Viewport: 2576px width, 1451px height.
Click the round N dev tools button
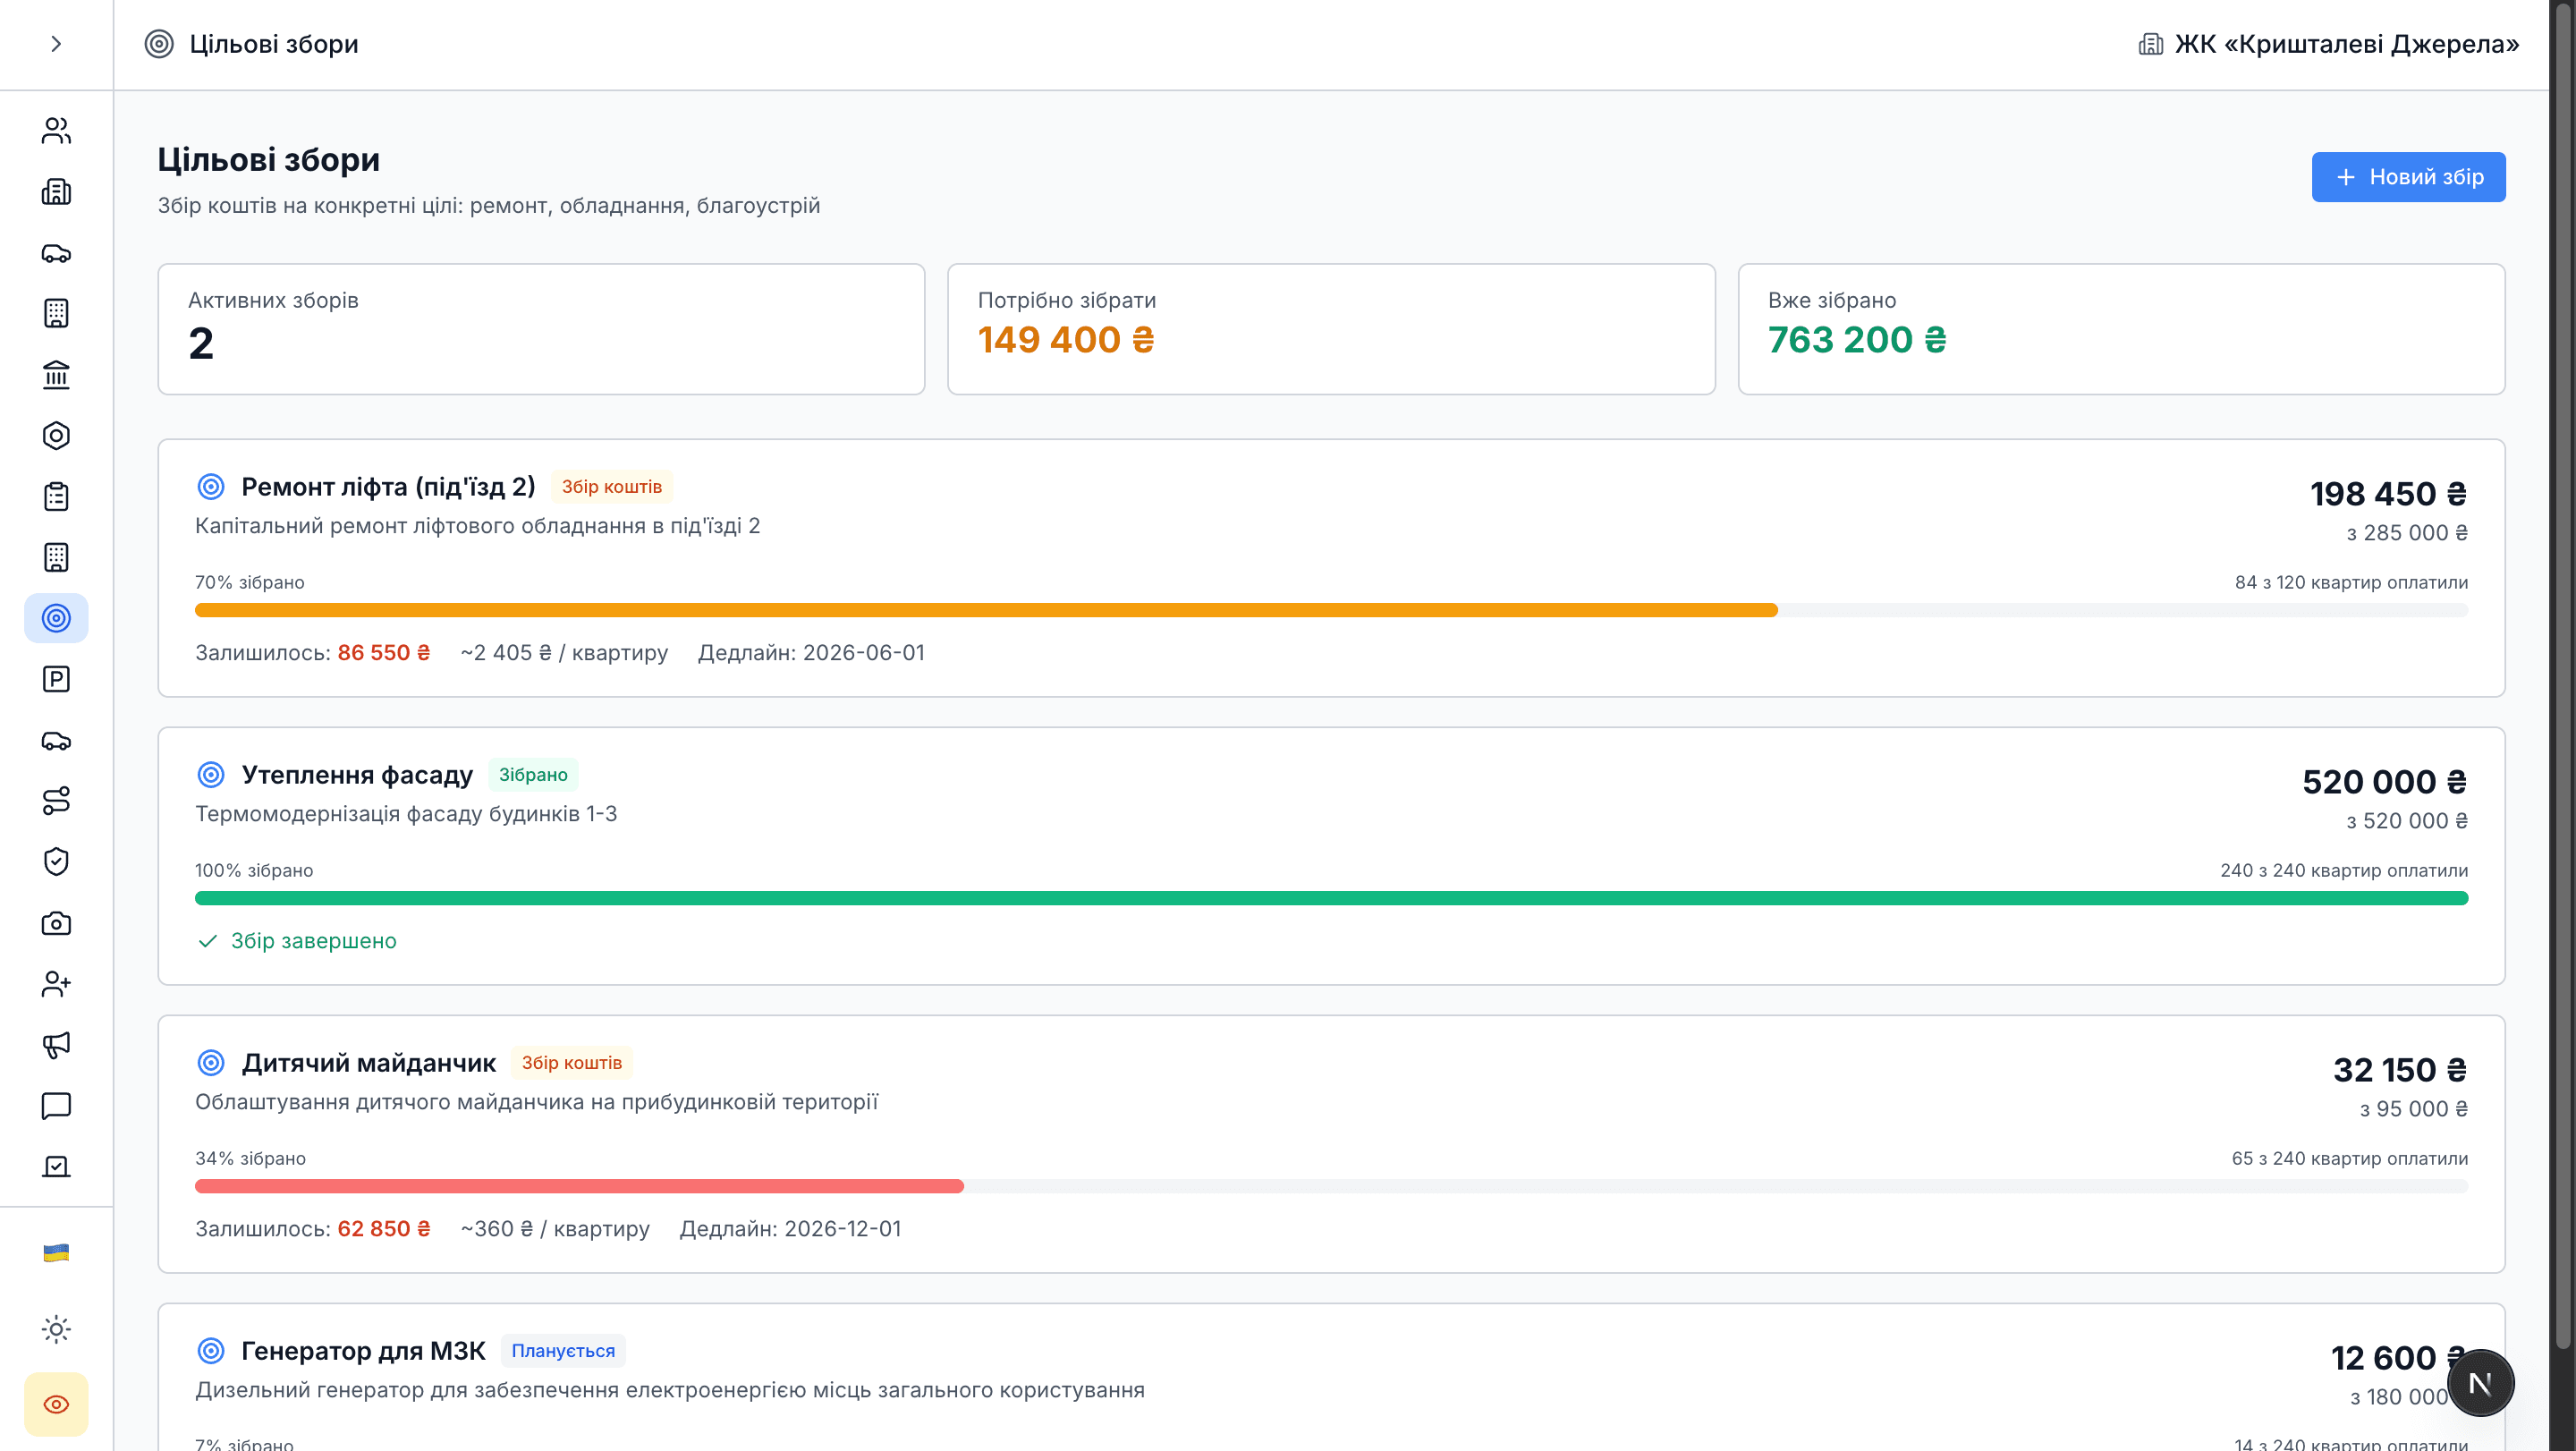2480,1384
